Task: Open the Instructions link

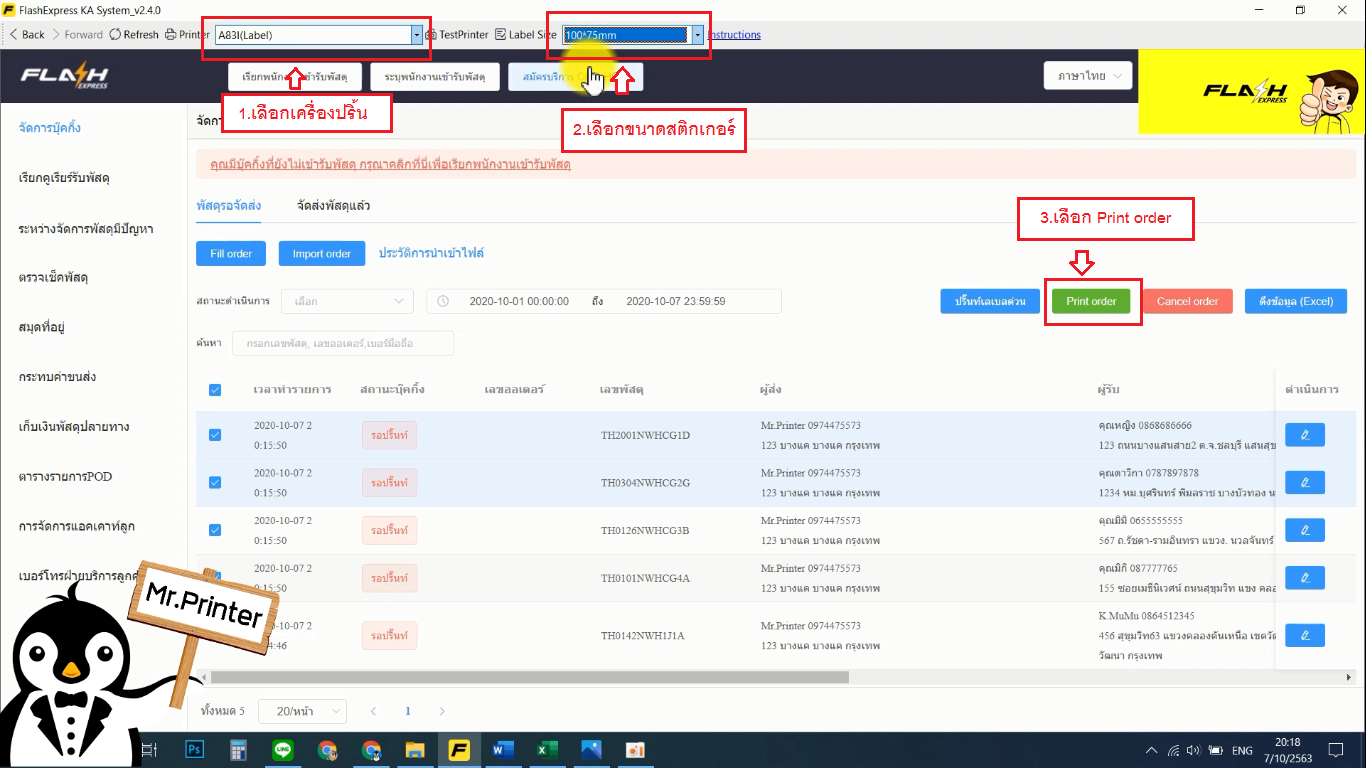Action: tap(734, 35)
